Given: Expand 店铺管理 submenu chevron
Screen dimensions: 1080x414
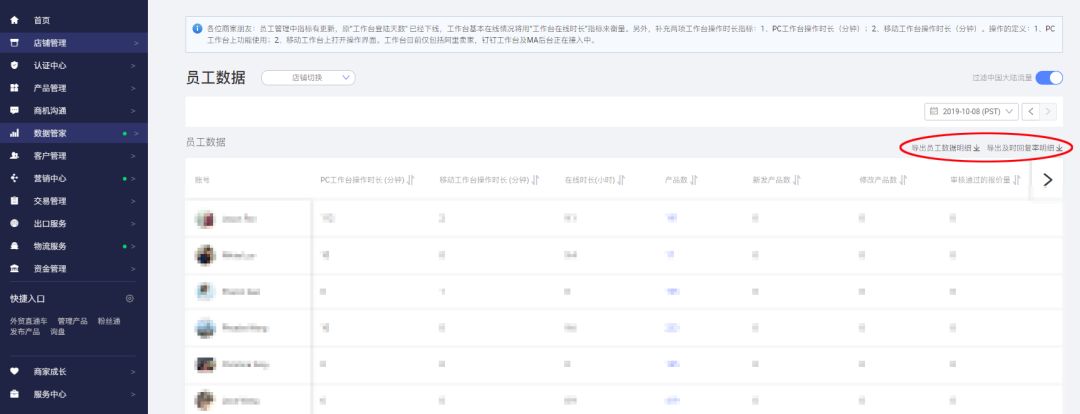Looking at the screenshot, I should [x=136, y=43].
